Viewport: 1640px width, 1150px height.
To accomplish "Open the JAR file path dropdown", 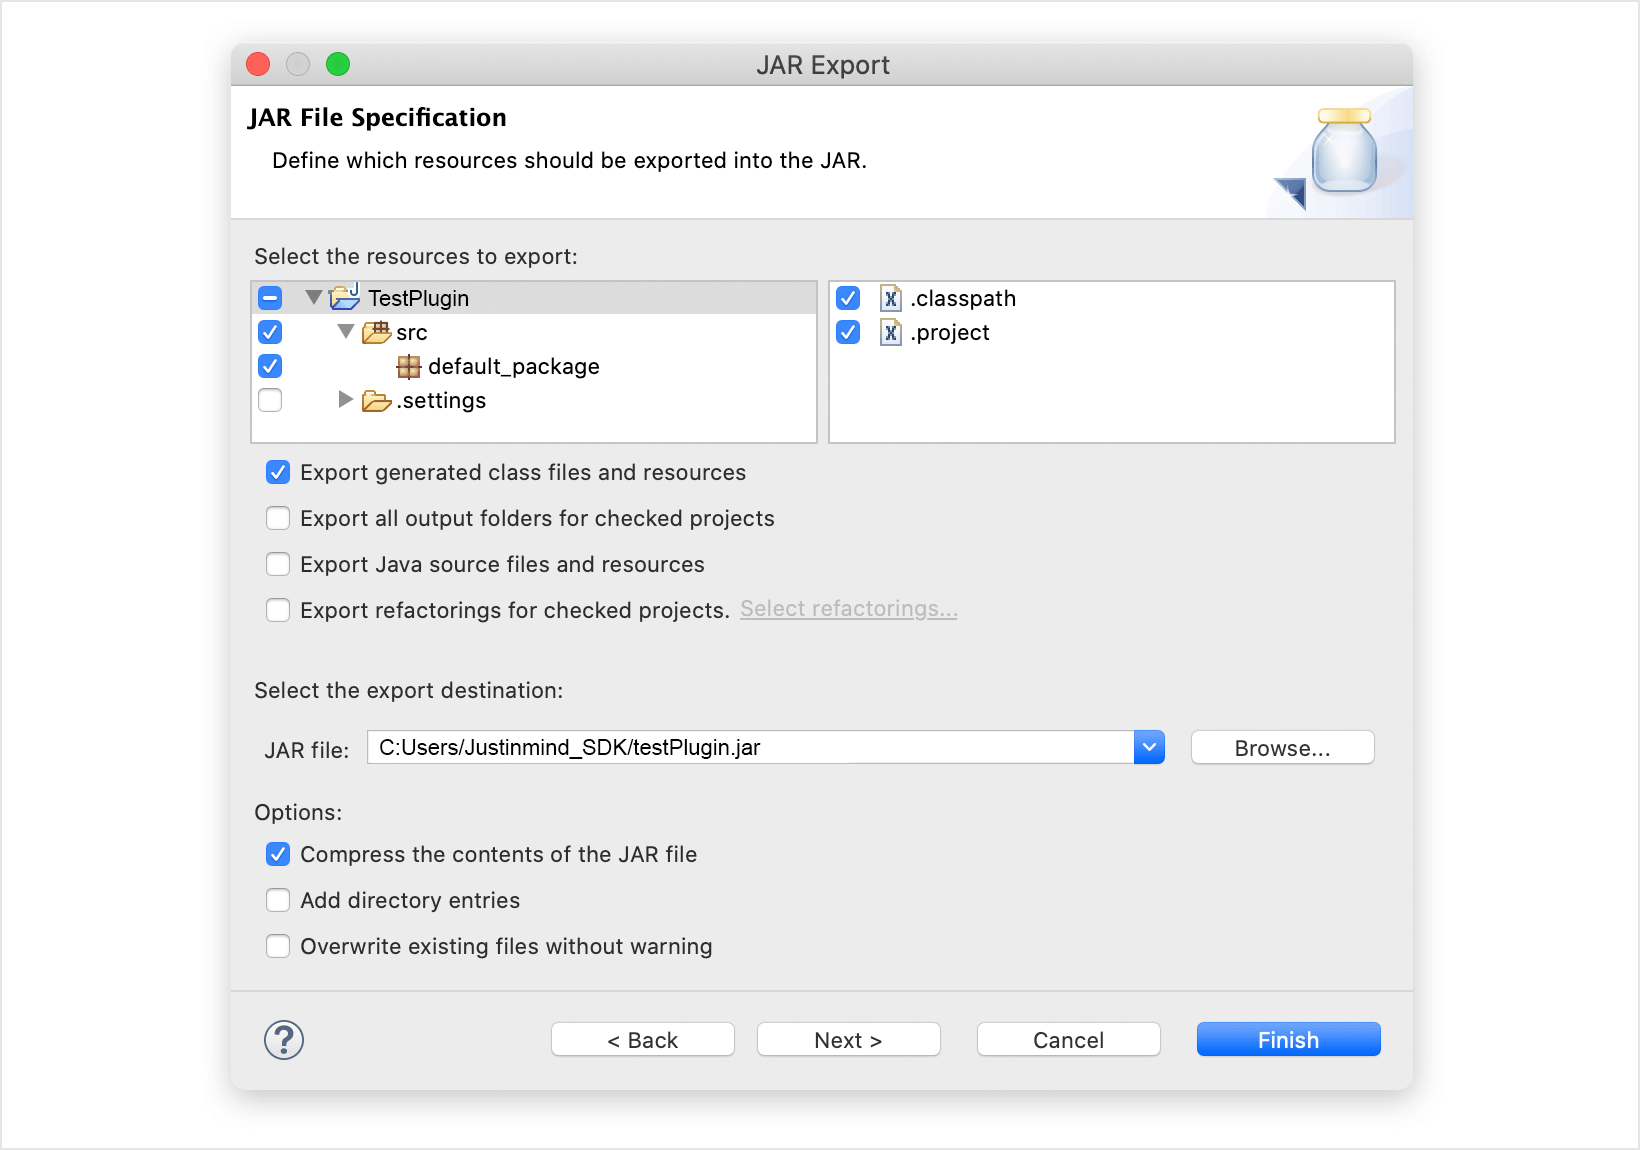I will coord(1149,747).
